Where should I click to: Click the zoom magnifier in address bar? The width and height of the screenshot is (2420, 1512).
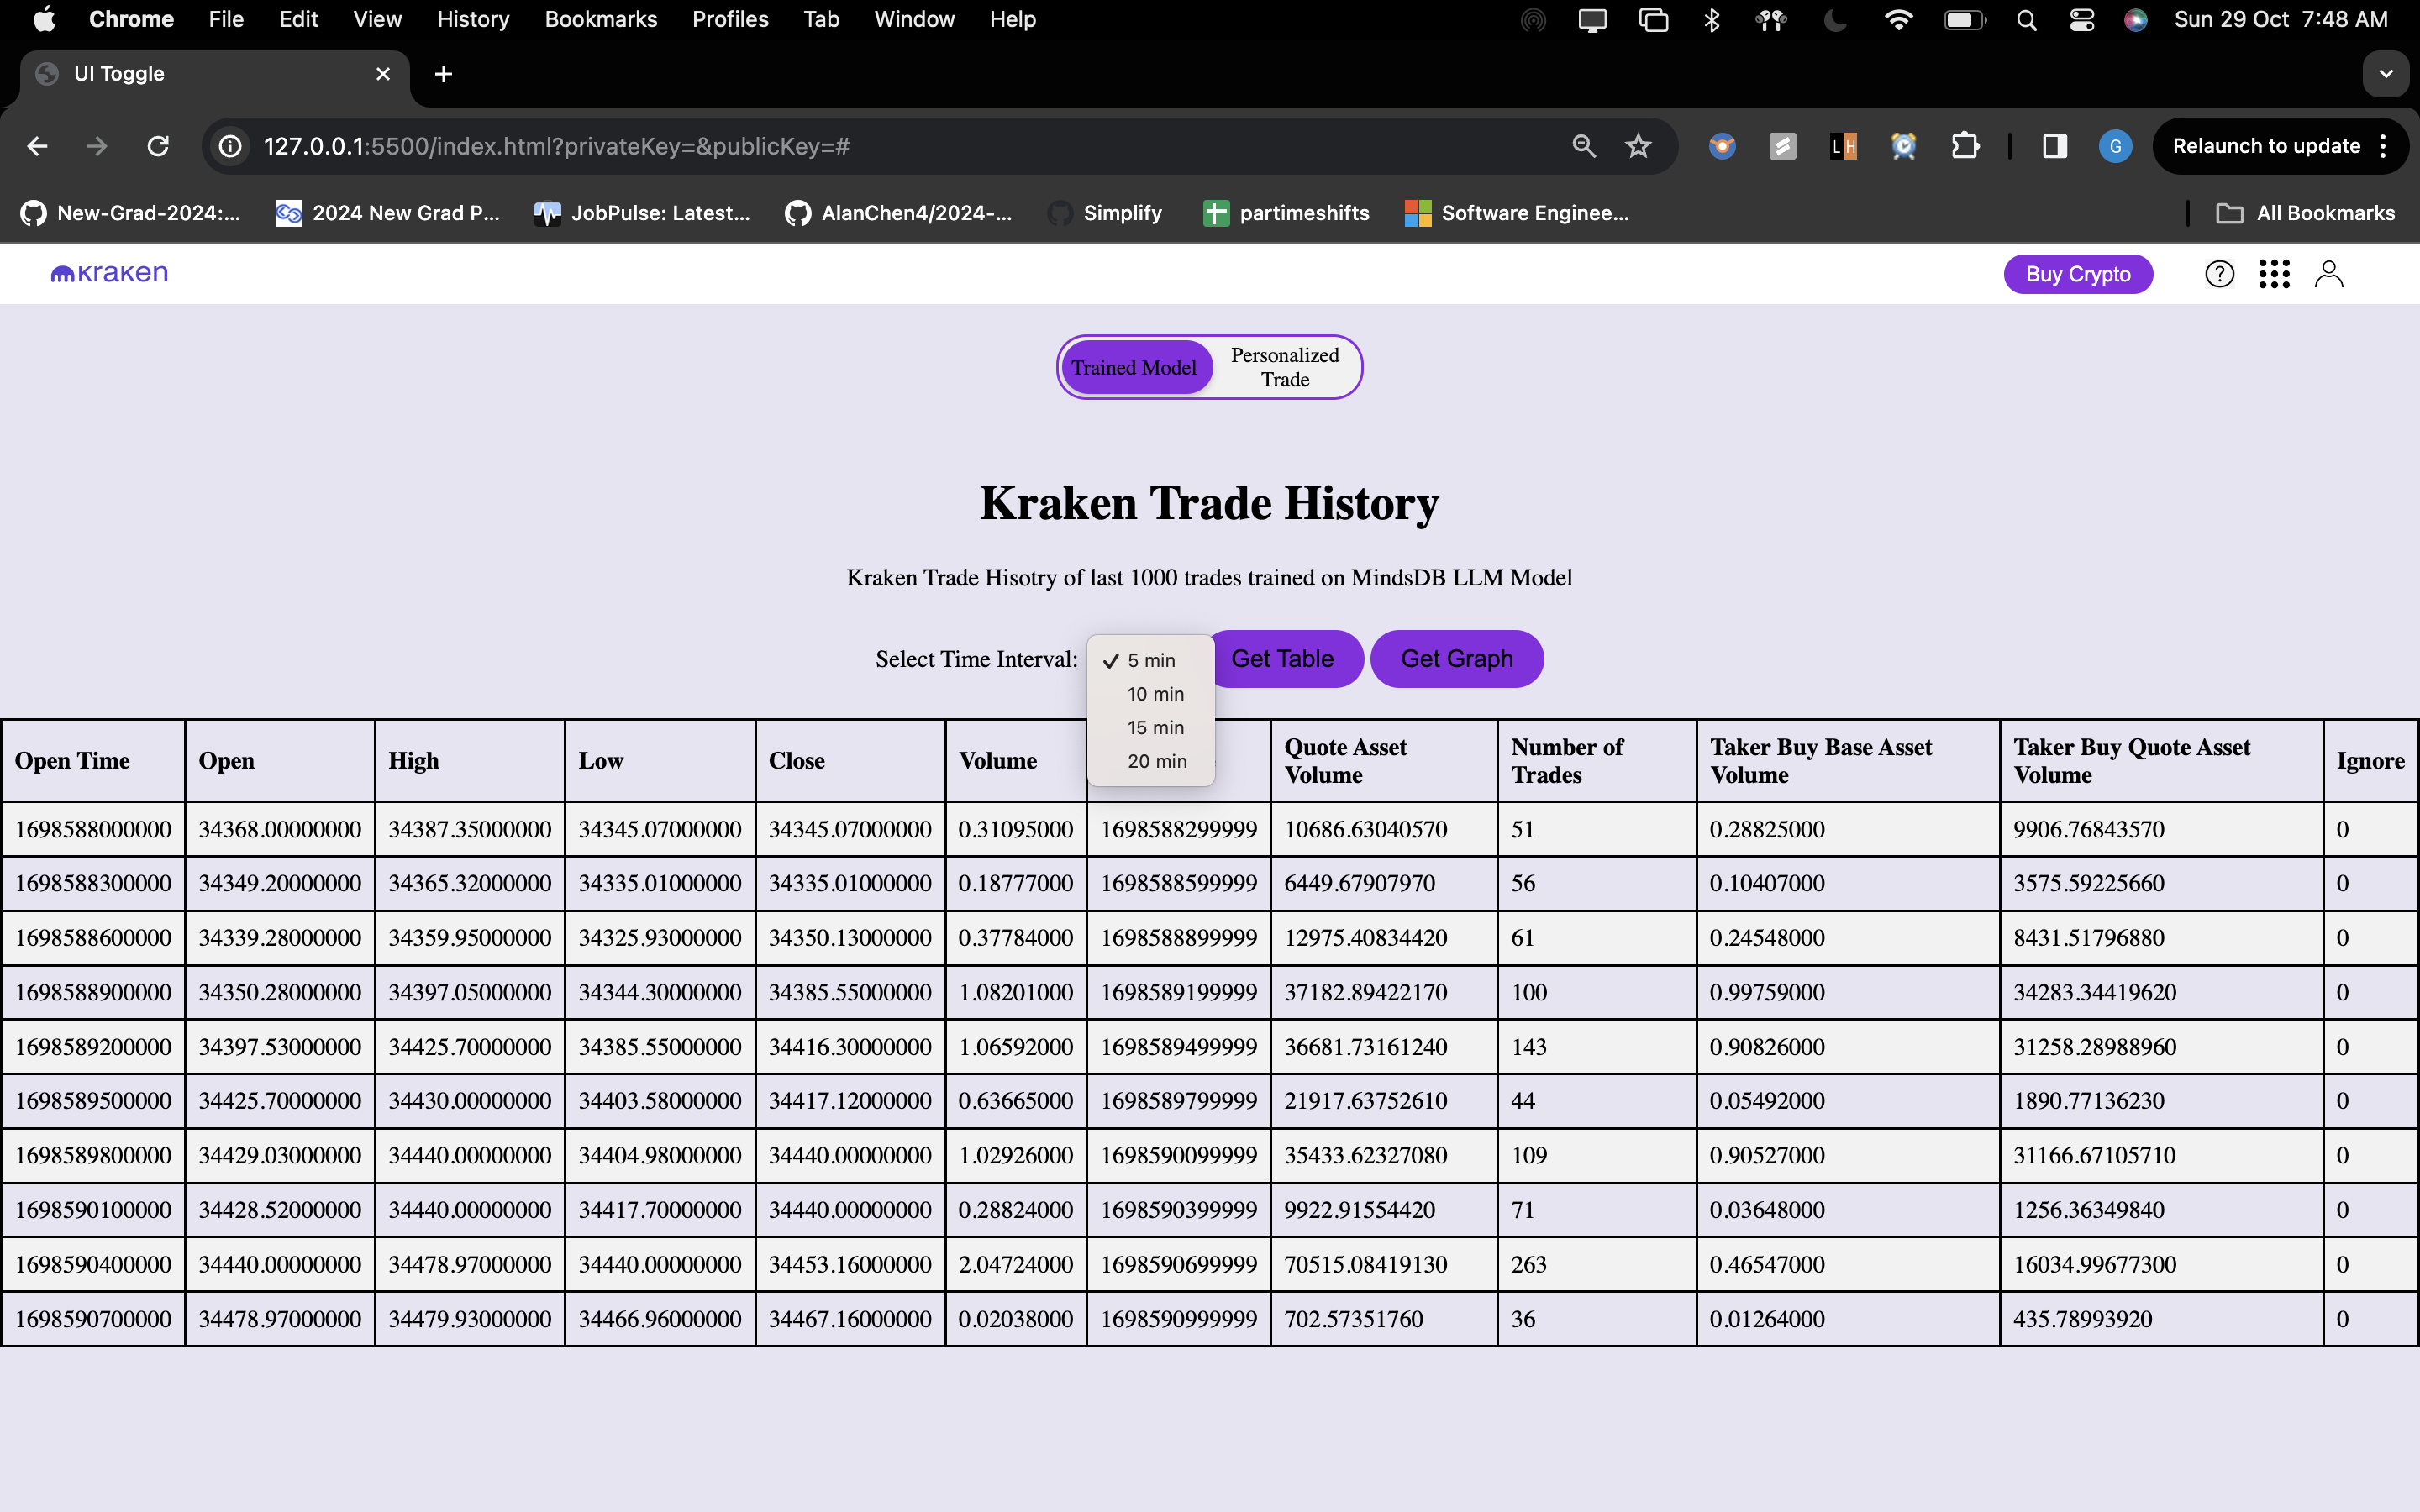1583,147
